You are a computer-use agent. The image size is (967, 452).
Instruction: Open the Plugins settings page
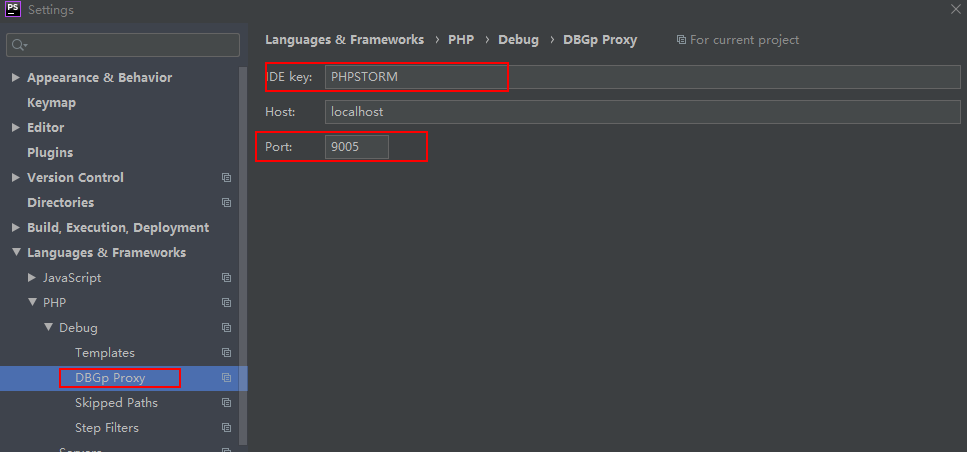[x=50, y=152]
